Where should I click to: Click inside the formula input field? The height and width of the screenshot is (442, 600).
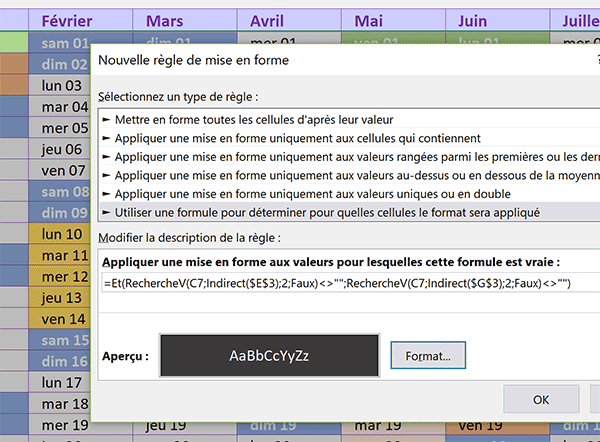[x=350, y=283]
